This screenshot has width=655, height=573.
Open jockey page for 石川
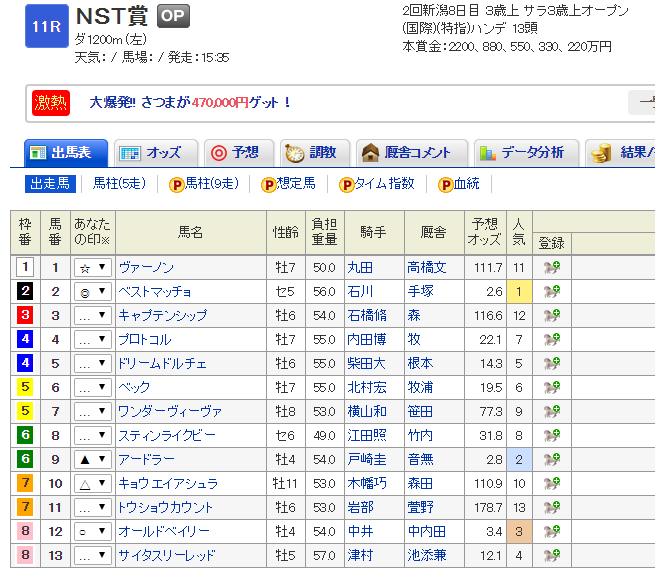tap(361, 292)
